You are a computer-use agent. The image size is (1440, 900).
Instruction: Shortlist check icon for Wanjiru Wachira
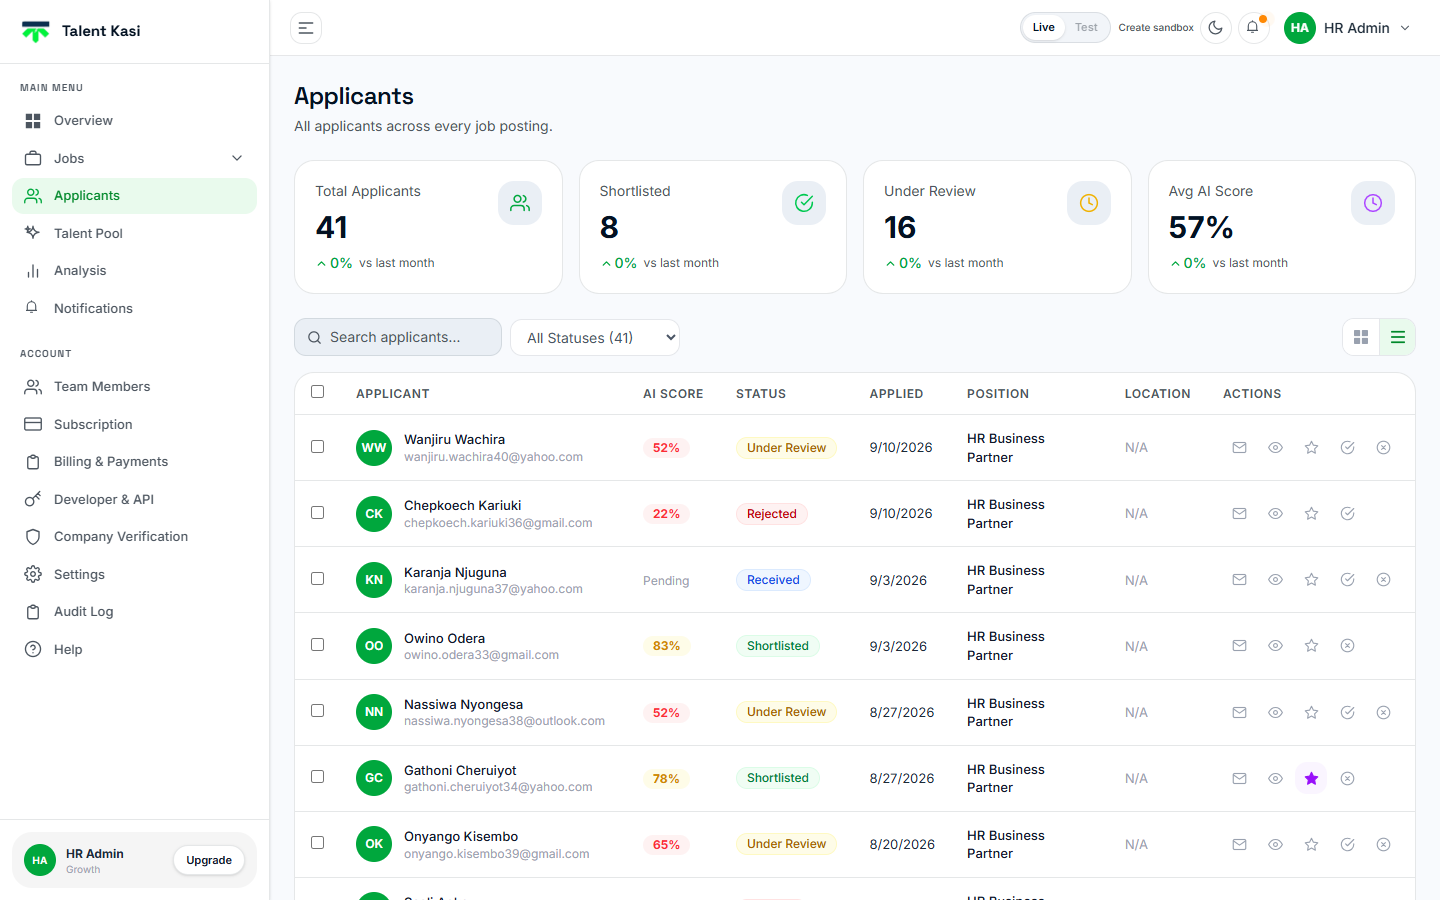click(1347, 448)
